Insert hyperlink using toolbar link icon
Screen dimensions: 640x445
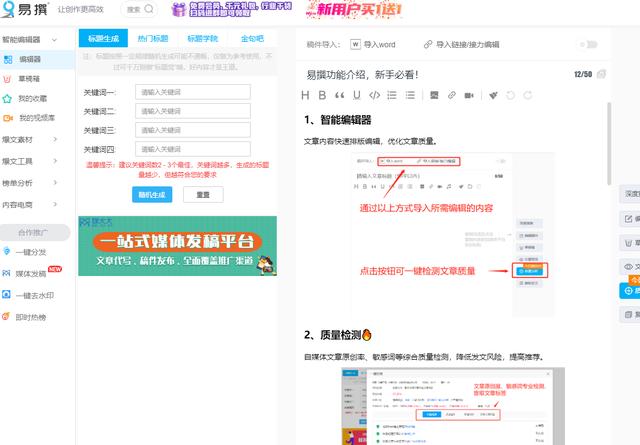tap(451, 95)
